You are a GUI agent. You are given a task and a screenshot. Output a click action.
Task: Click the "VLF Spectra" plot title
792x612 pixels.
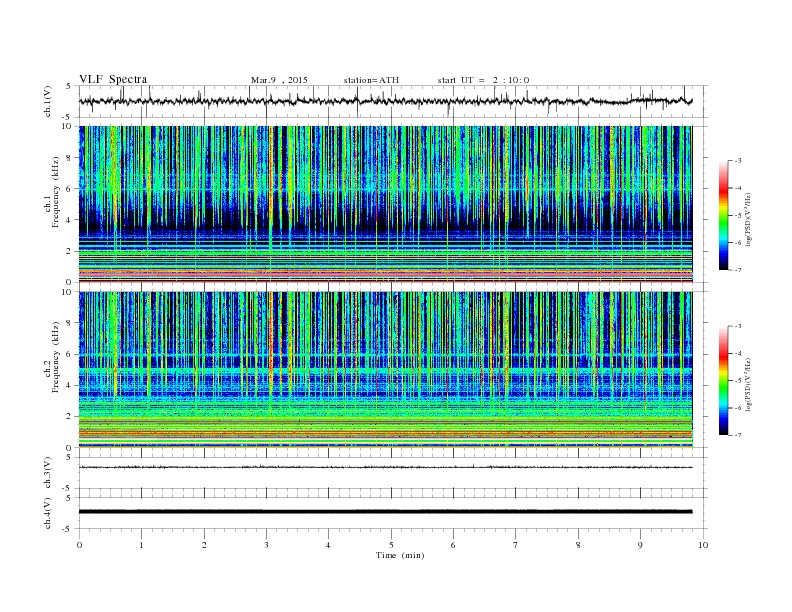[113, 79]
